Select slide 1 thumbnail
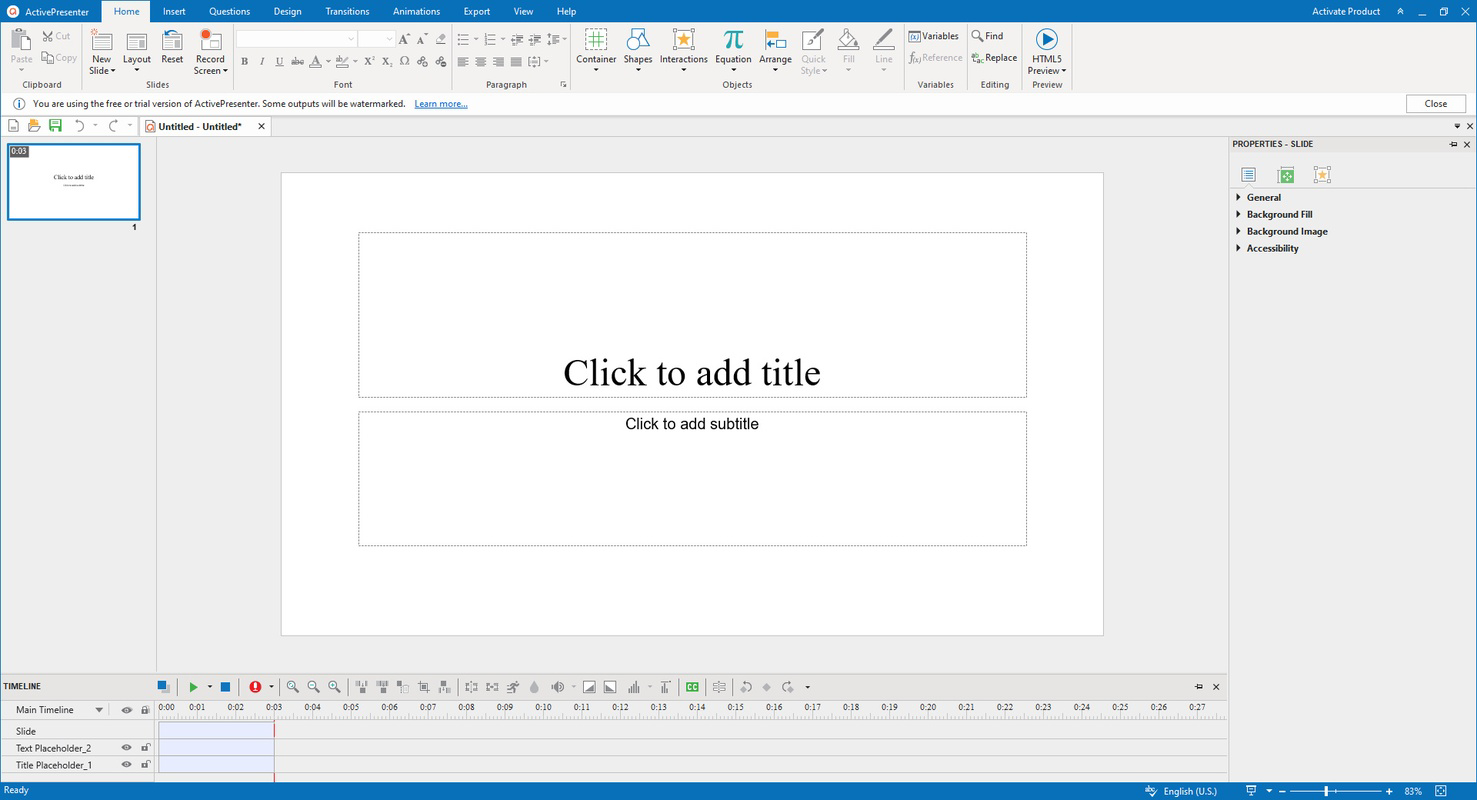 pos(74,182)
